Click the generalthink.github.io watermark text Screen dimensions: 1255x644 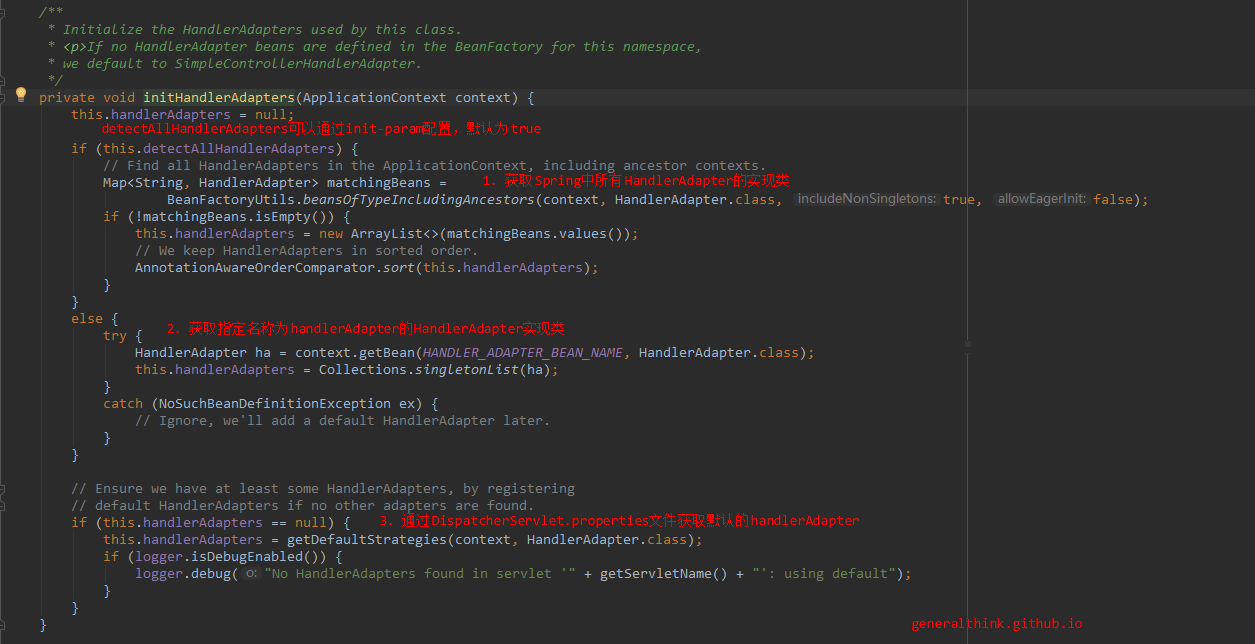tap(996, 624)
